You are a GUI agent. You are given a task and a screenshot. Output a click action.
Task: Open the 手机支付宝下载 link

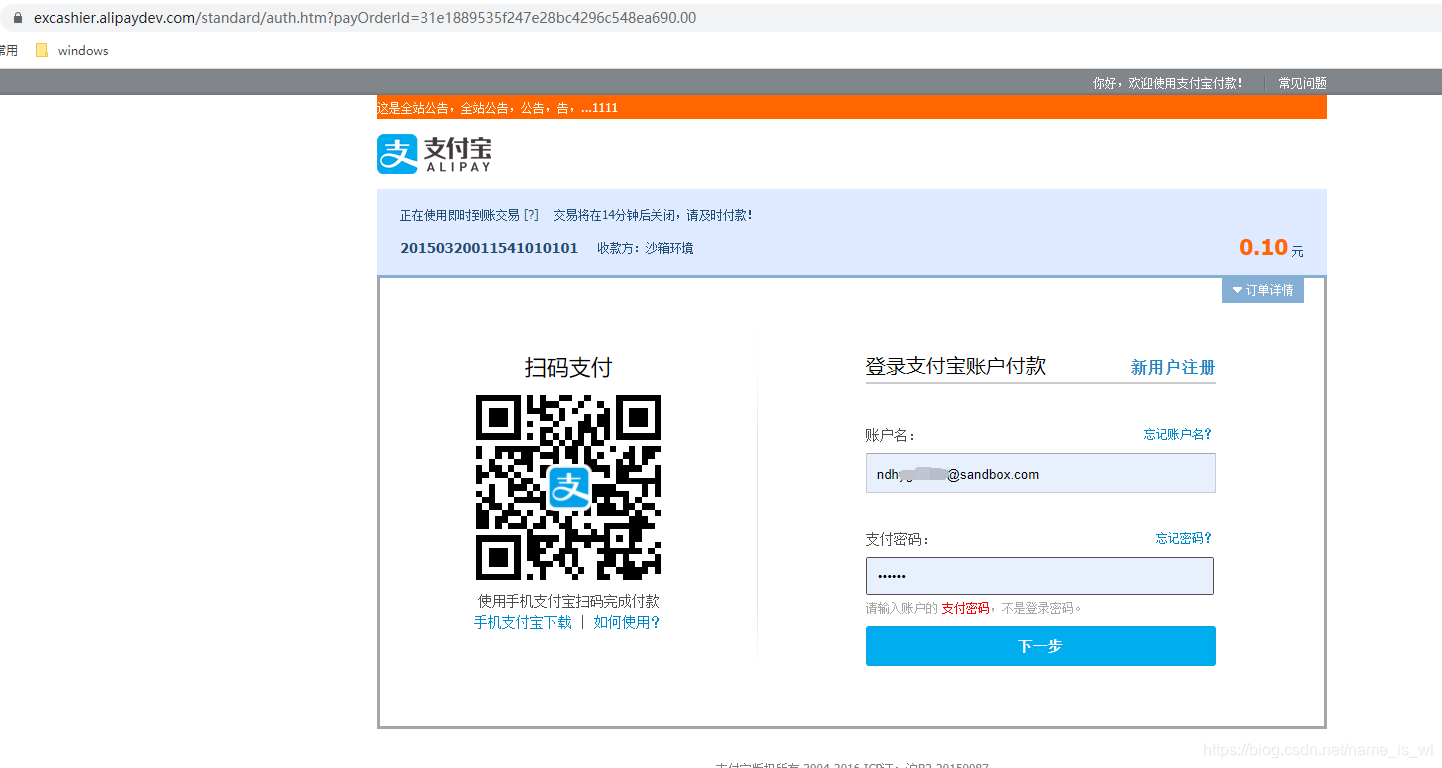523,622
